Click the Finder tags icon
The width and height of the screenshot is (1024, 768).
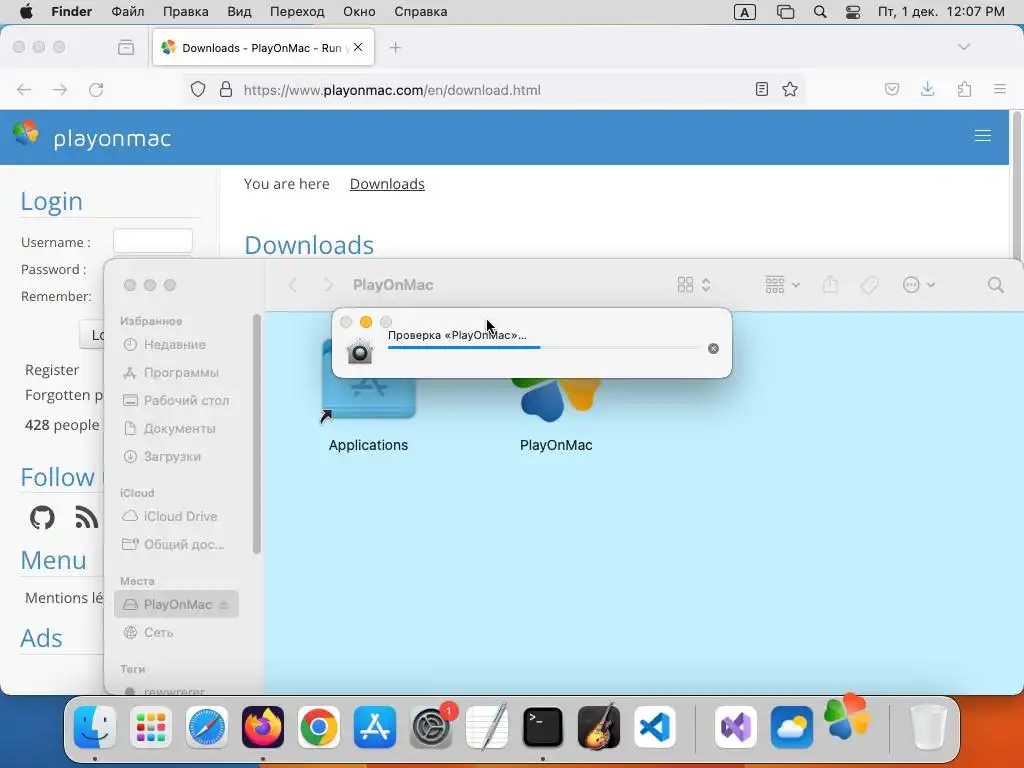(869, 285)
